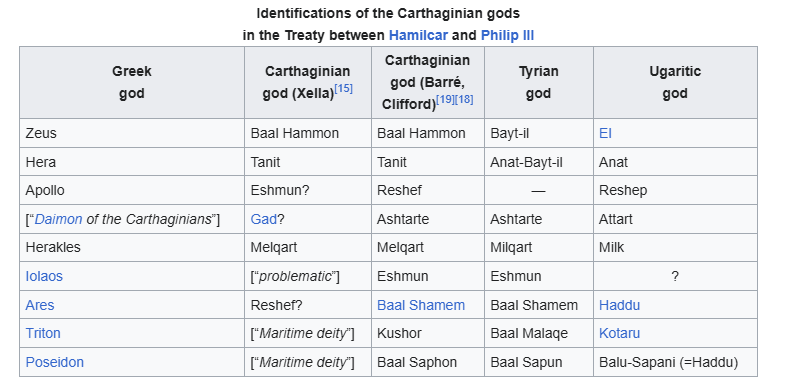Open the Poseidon link
Image resolution: width=786 pixels, height=392 pixels.
click(x=55, y=362)
